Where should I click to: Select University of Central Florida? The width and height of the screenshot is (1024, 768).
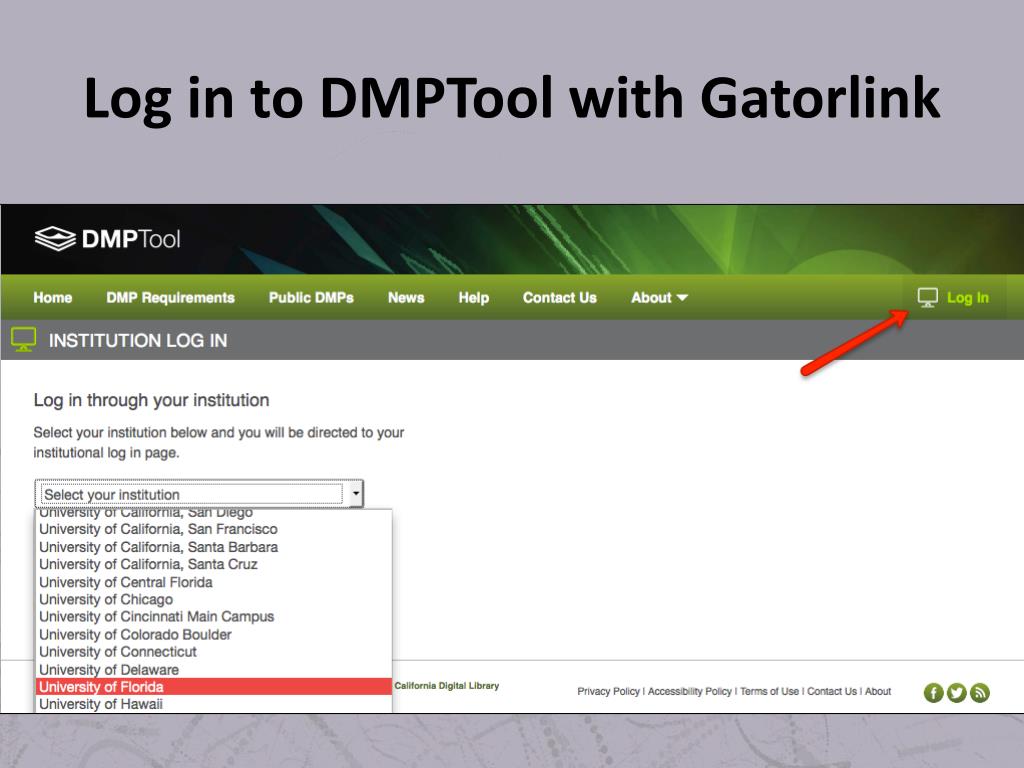pos(213,582)
